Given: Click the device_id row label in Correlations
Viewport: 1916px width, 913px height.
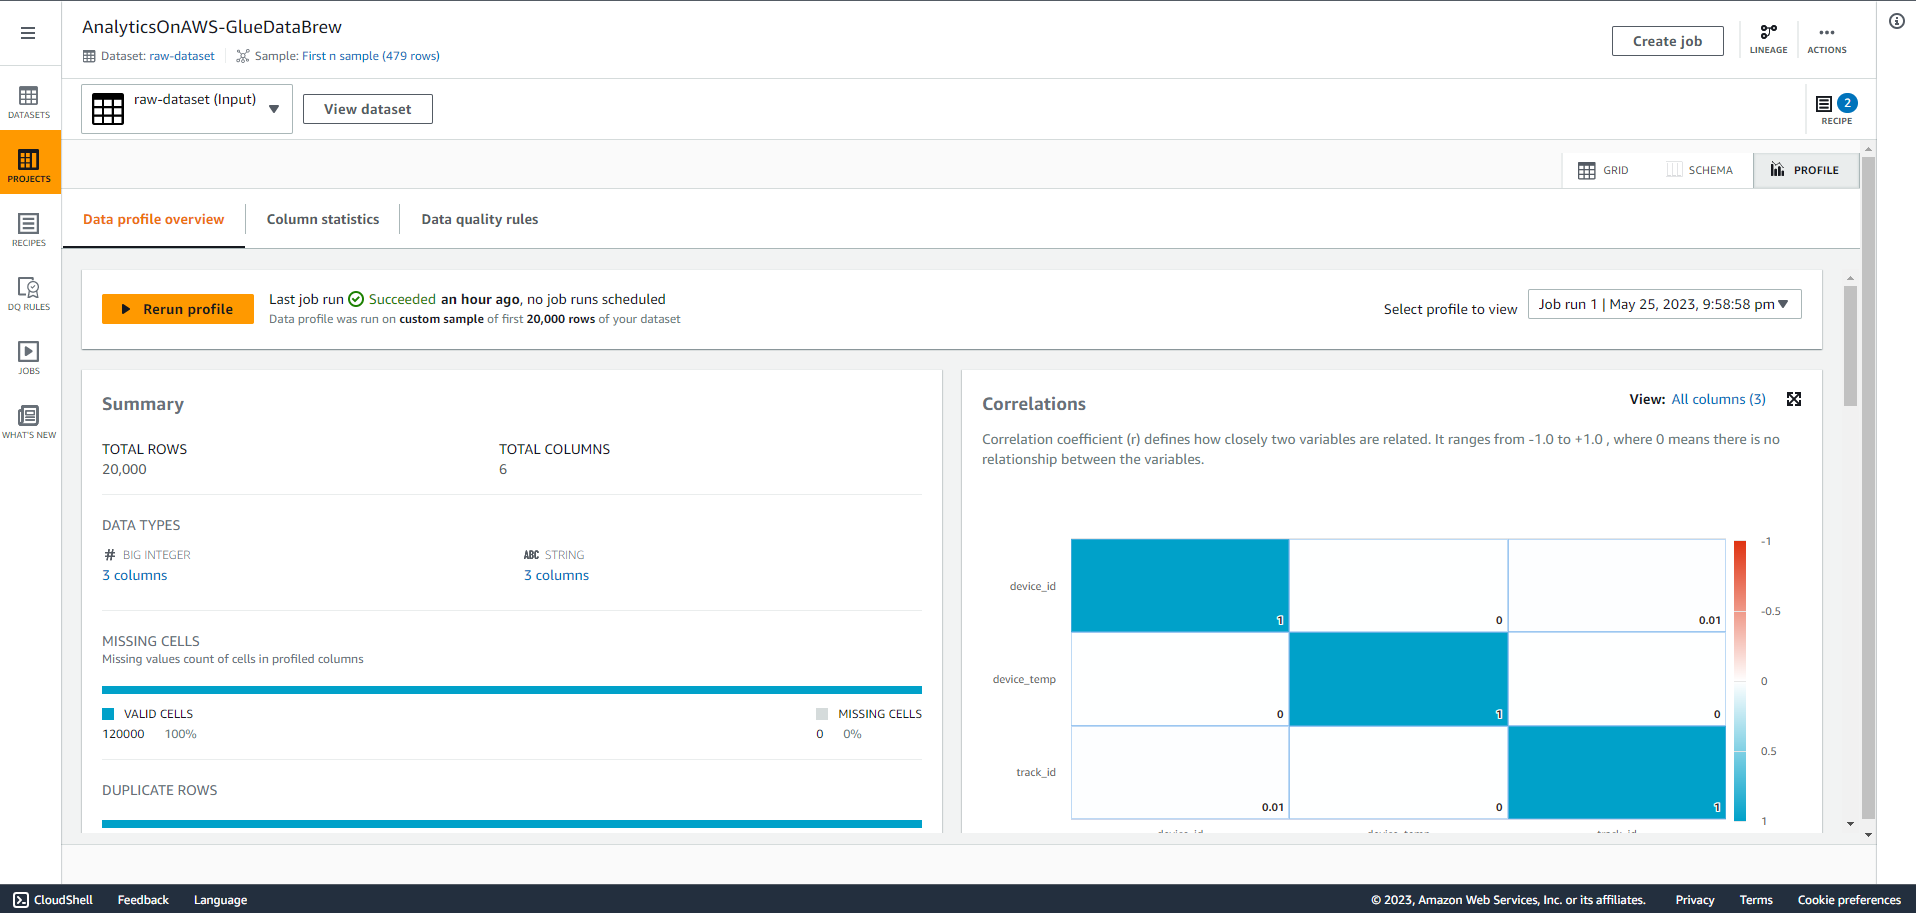Looking at the screenshot, I should pyautogui.click(x=1032, y=586).
